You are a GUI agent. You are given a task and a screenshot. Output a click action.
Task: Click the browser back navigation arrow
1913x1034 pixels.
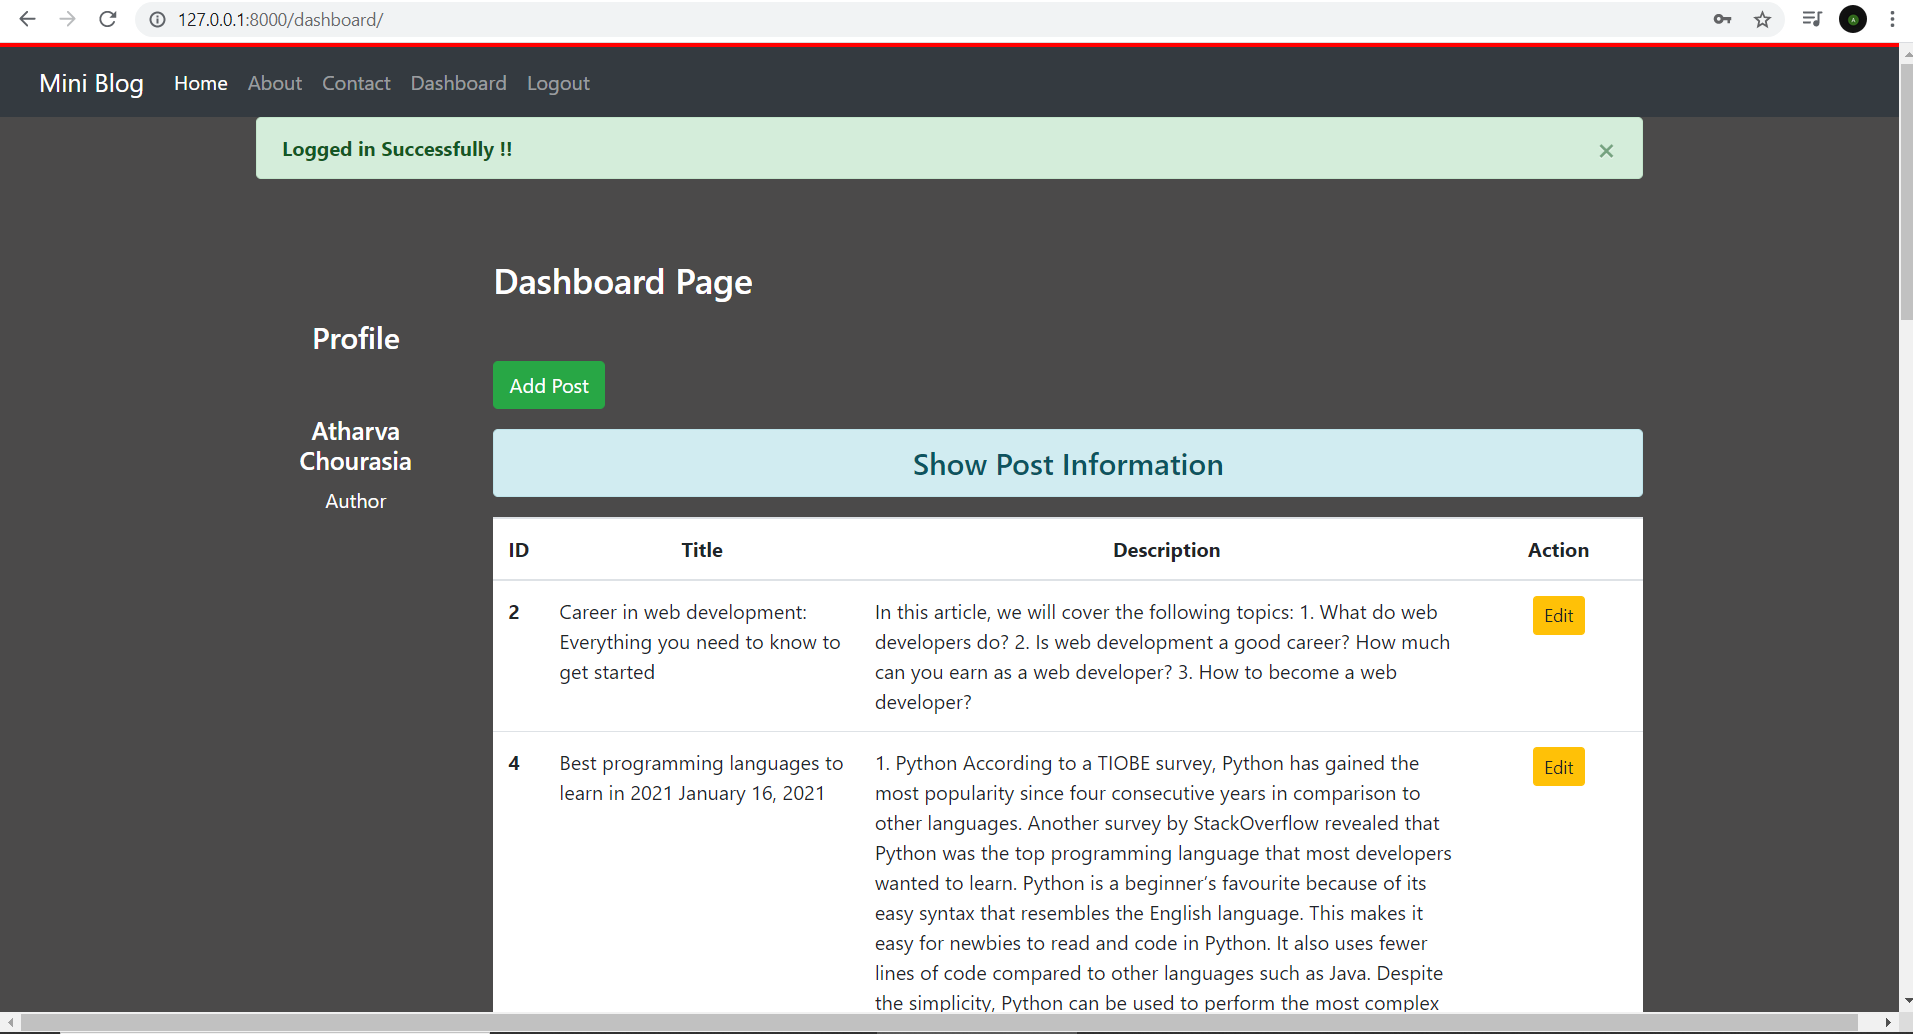click(27, 19)
